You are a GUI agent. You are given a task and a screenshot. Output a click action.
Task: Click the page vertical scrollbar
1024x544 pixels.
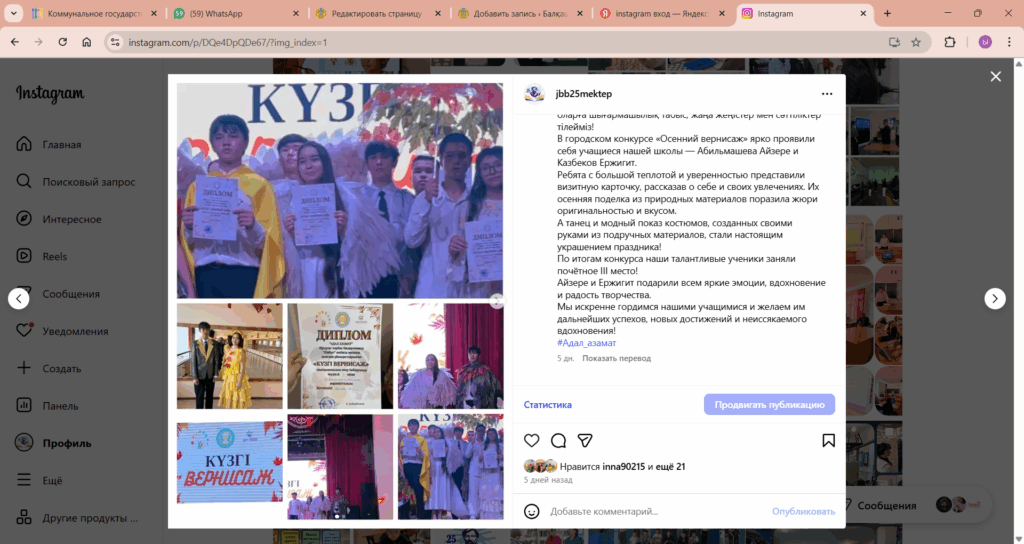tap(1019, 300)
